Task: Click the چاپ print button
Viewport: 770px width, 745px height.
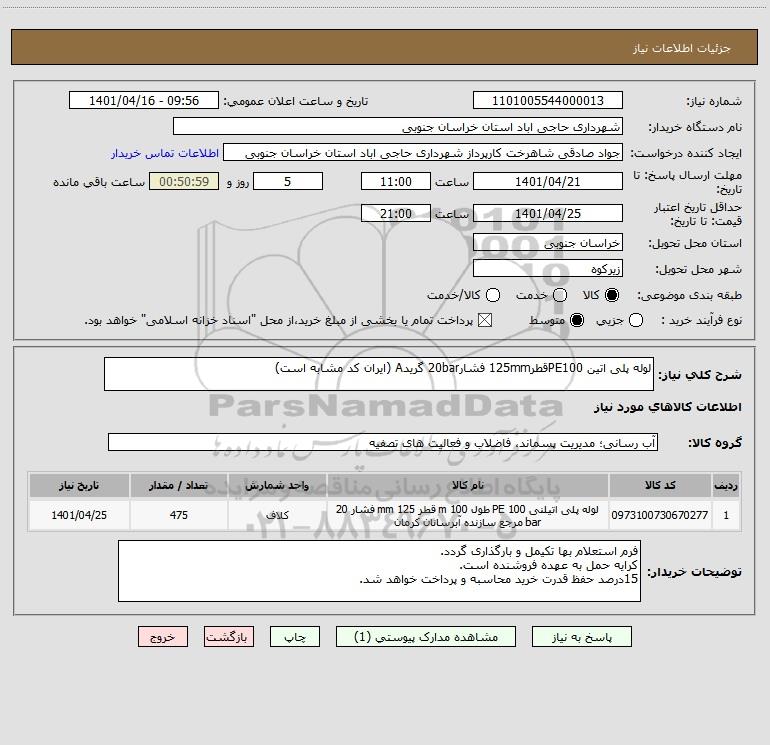Action: (x=295, y=637)
